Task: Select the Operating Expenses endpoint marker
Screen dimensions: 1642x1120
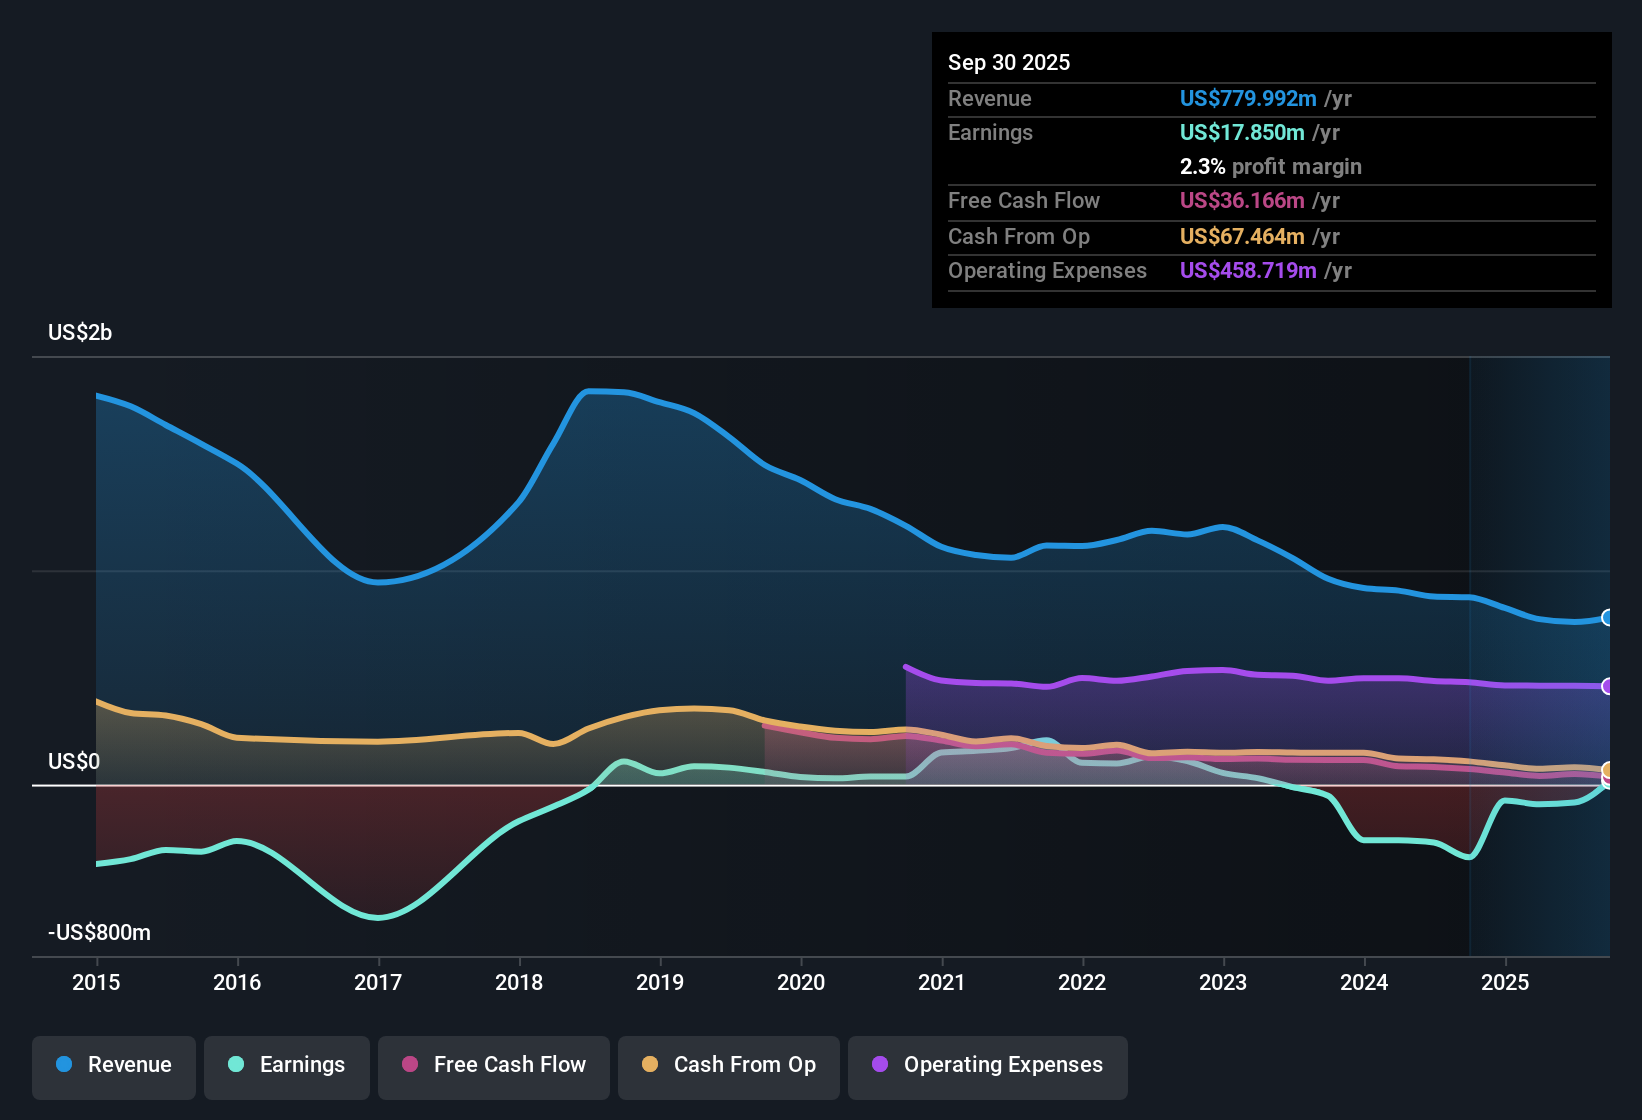Action: (x=1607, y=686)
